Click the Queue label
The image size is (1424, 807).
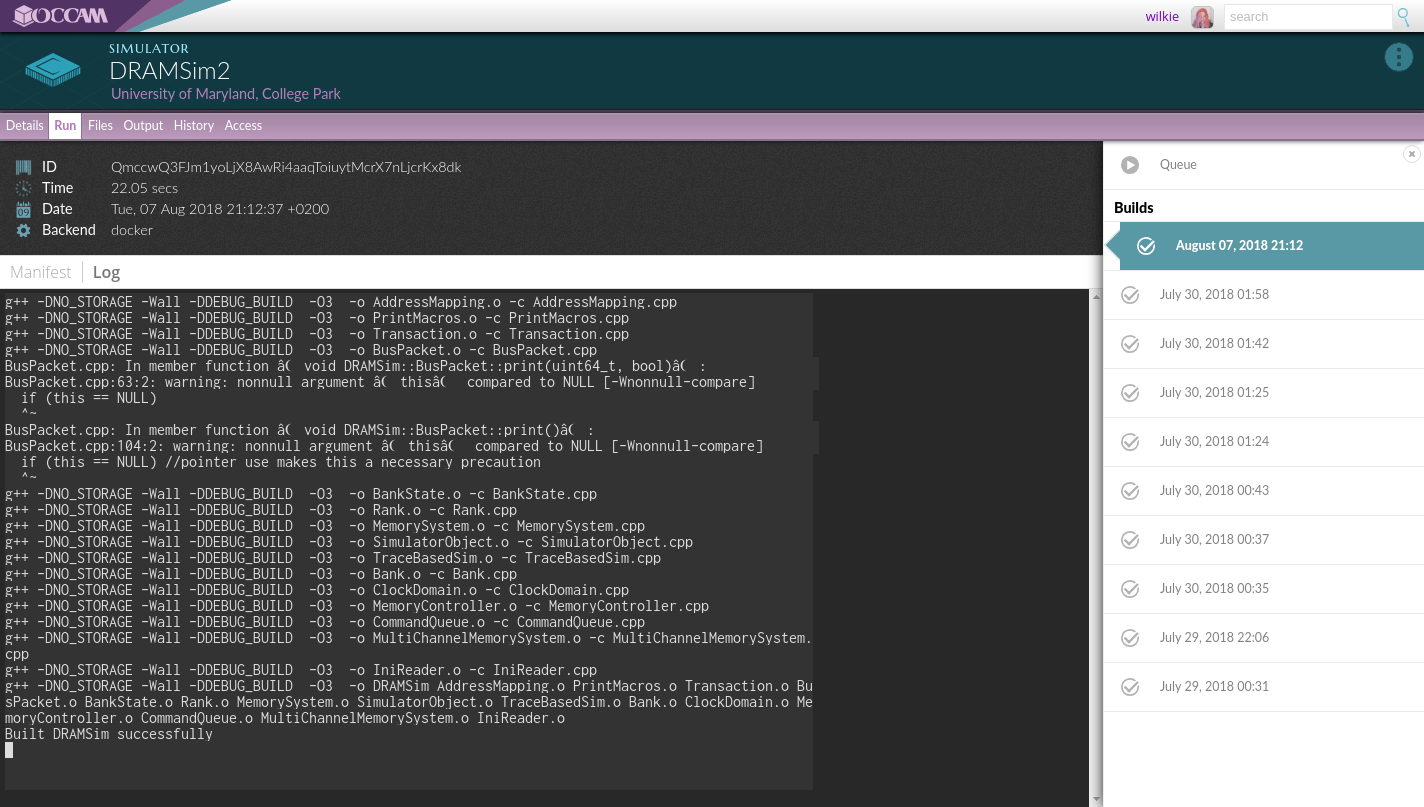[x=1178, y=165]
